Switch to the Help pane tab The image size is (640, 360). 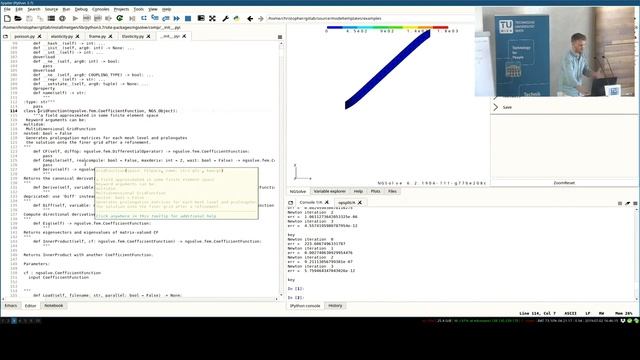pos(358,191)
